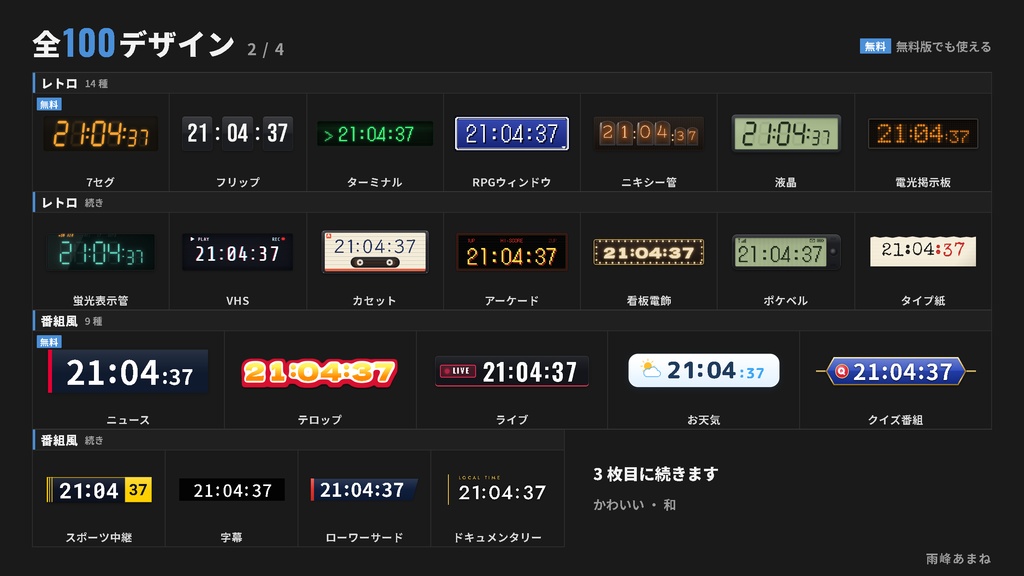Choose the 液晶 LCD clock design
Viewport: 1024px width, 576px height.
(x=786, y=133)
